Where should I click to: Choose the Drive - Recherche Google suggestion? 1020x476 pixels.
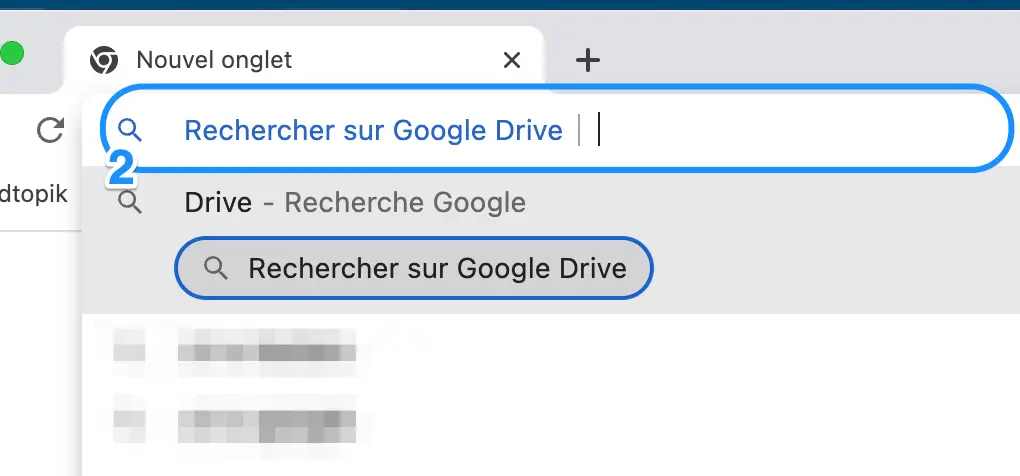[550, 203]
